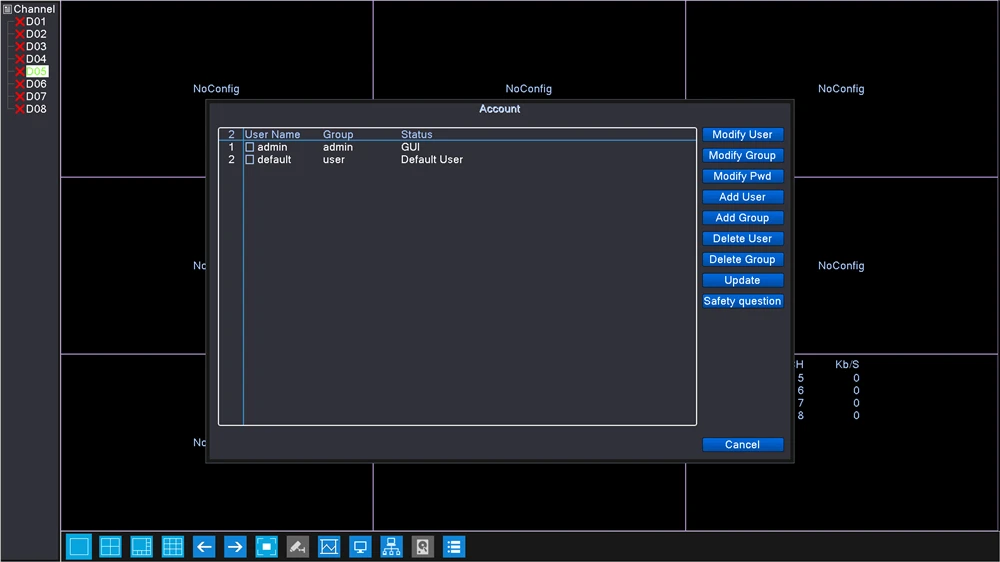Go to next page arrow

[x=235, y=547]
